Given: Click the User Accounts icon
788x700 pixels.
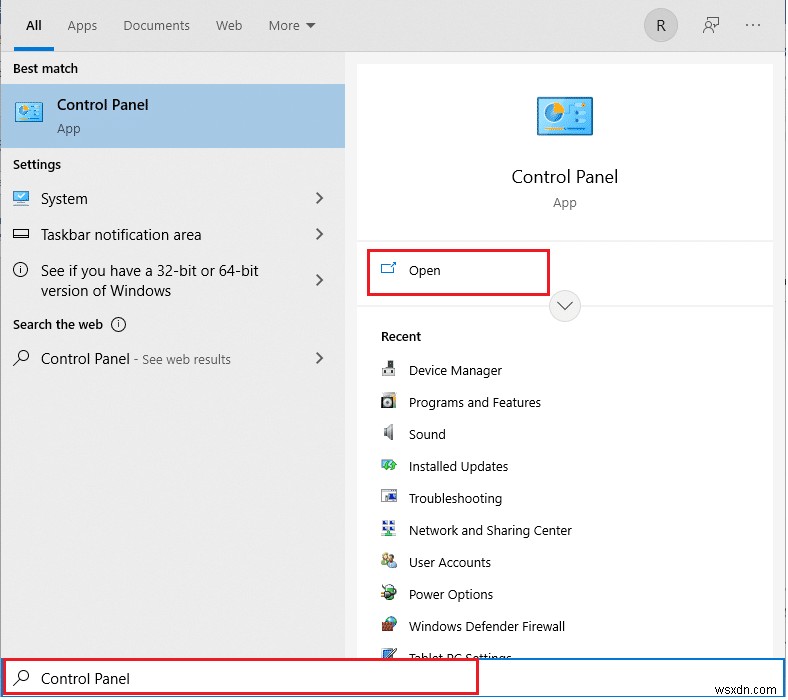Looking at the screenshot, I should point(389,562).
